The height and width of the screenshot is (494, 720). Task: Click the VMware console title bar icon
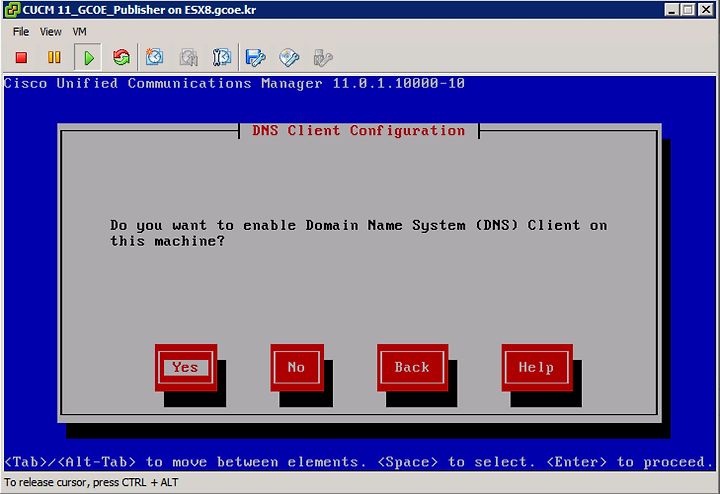(12, 10)
